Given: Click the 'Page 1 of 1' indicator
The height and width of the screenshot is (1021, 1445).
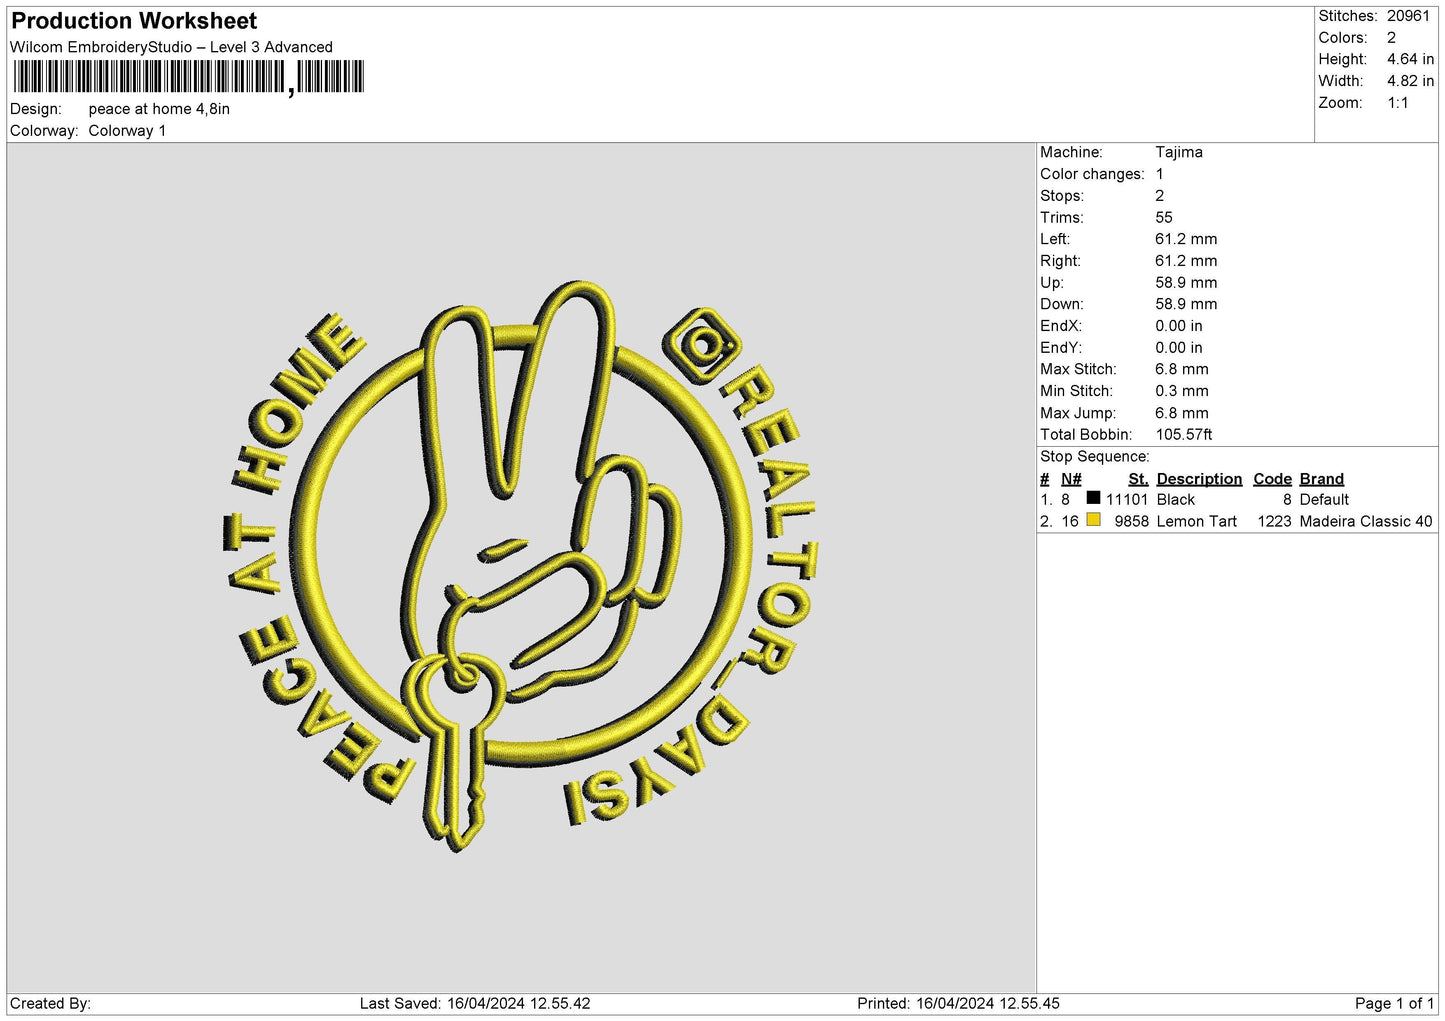Looking at the screenshot, I should click(1394, 1004).
